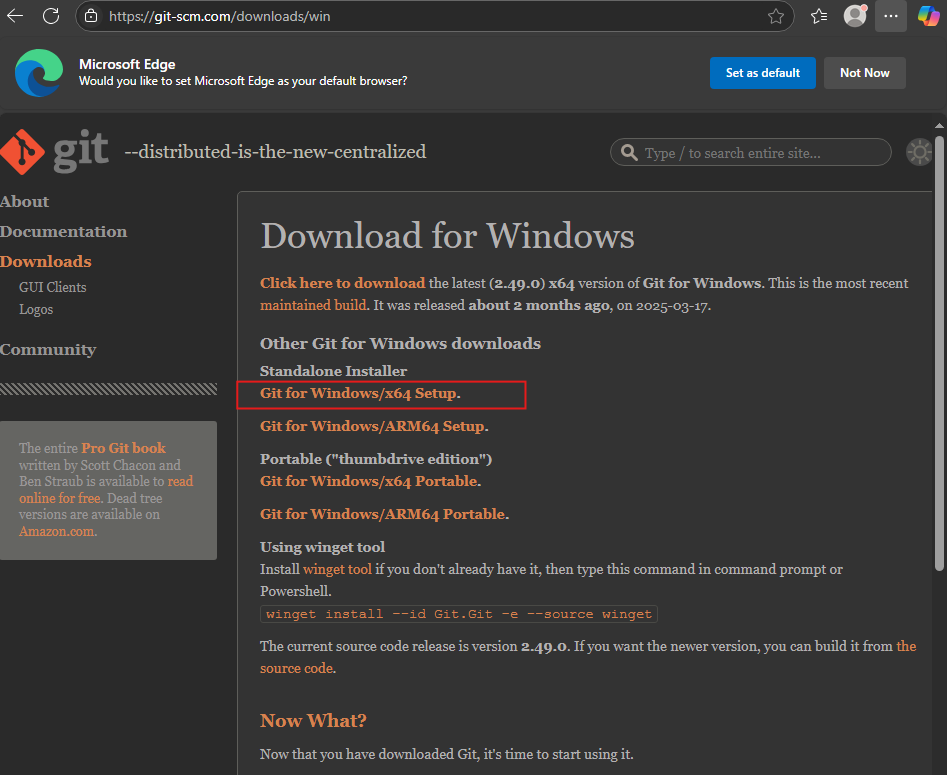Download Git for Windows/ARM64 Setup
Image resolution: width=947 pixels, height=775 pixels.
click(374, 426)
